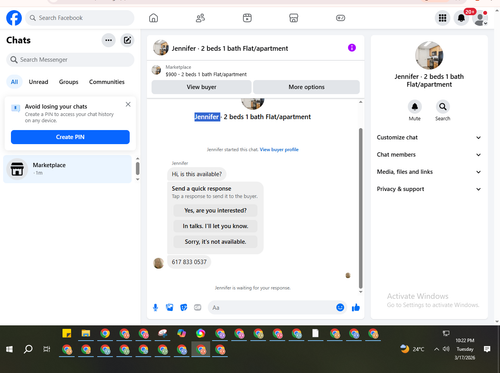Open Sticky Notes from taskbar

[x=67, y=333]
